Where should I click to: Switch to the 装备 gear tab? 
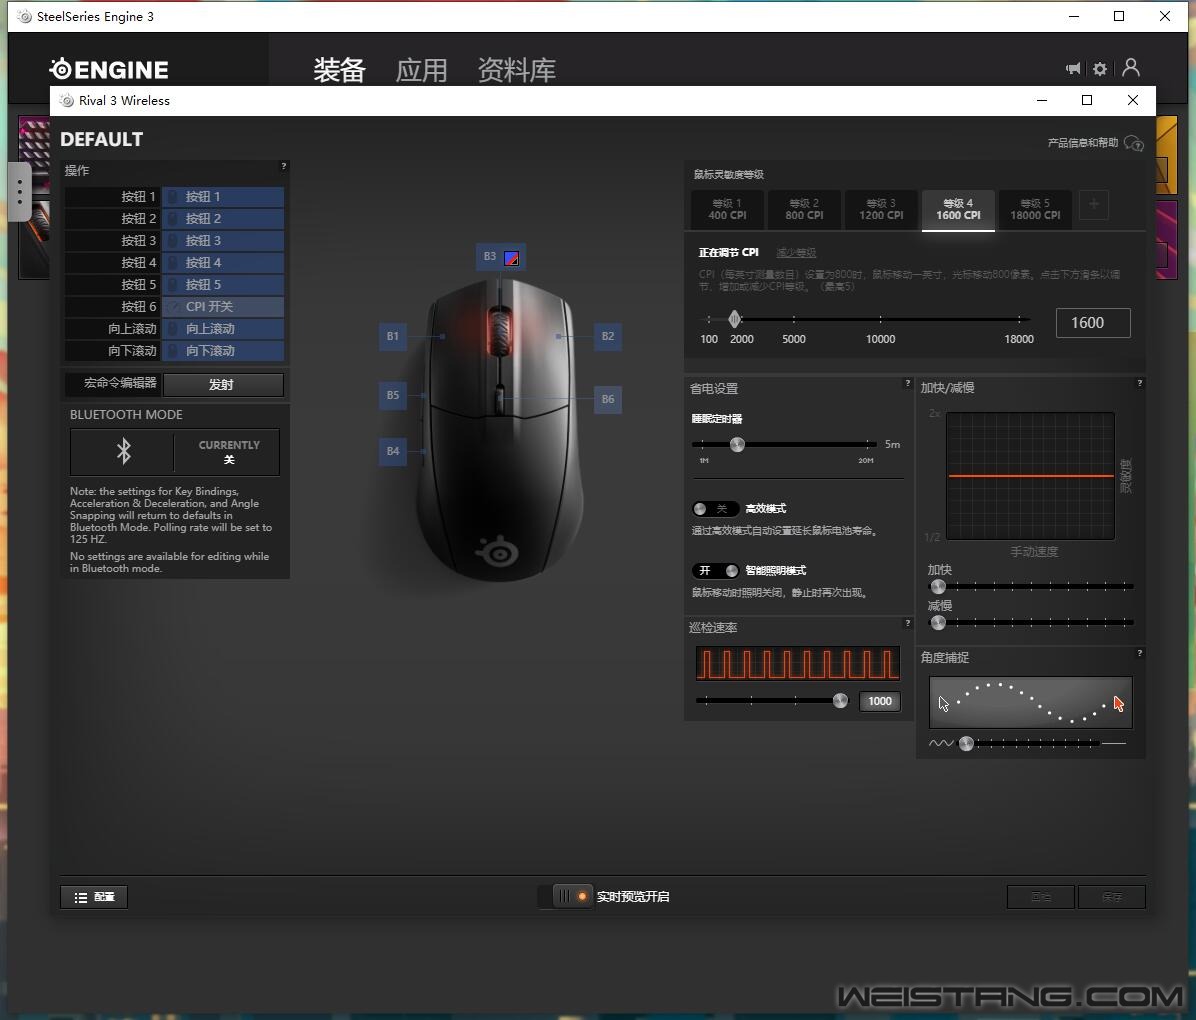coord(339,70)
